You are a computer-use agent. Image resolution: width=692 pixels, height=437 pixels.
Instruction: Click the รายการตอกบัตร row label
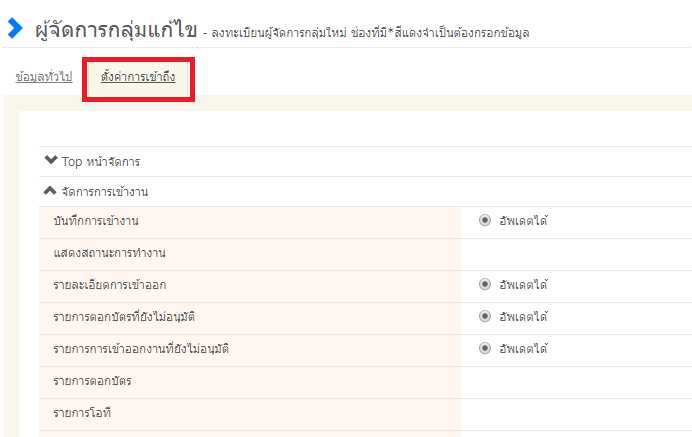pos(92,381)
